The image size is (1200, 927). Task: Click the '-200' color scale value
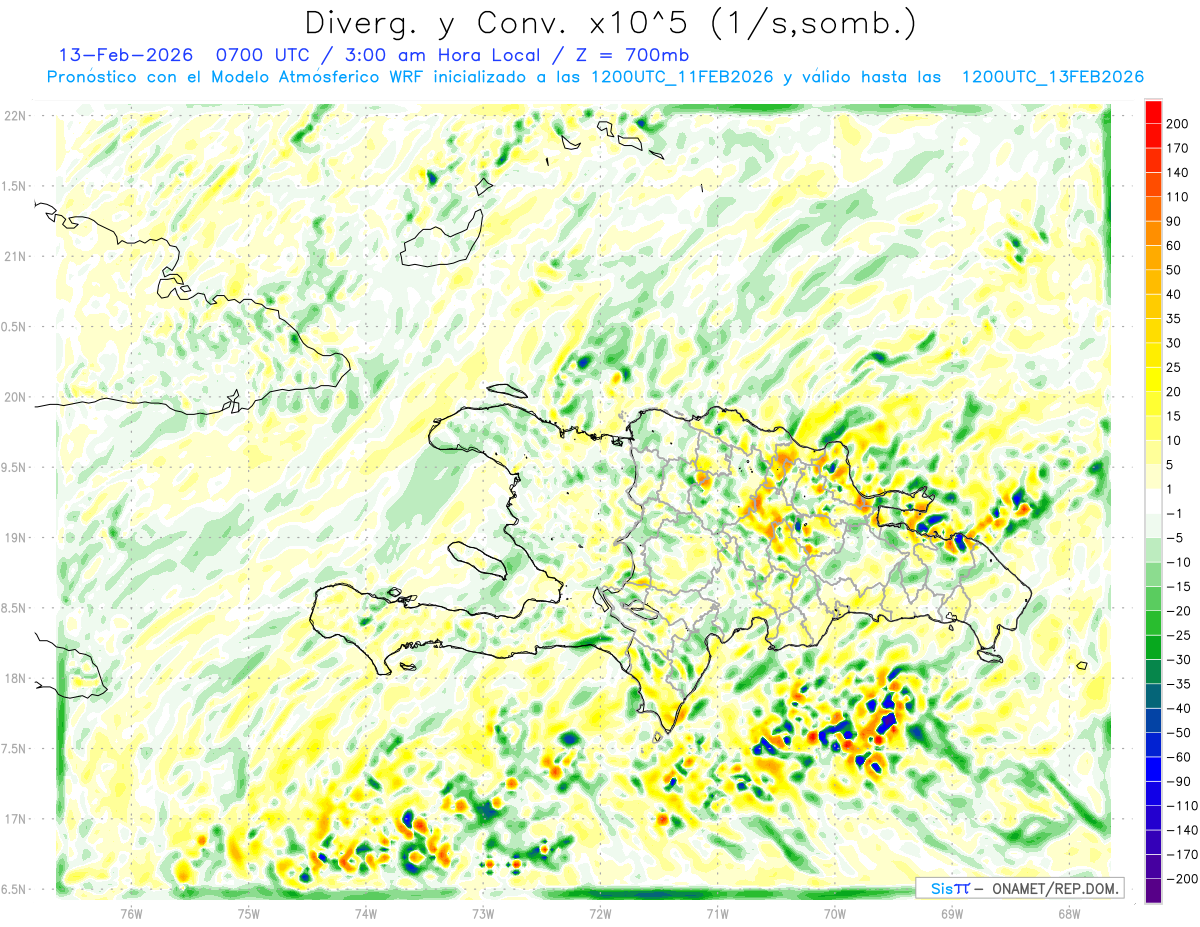pos(1181,879)
